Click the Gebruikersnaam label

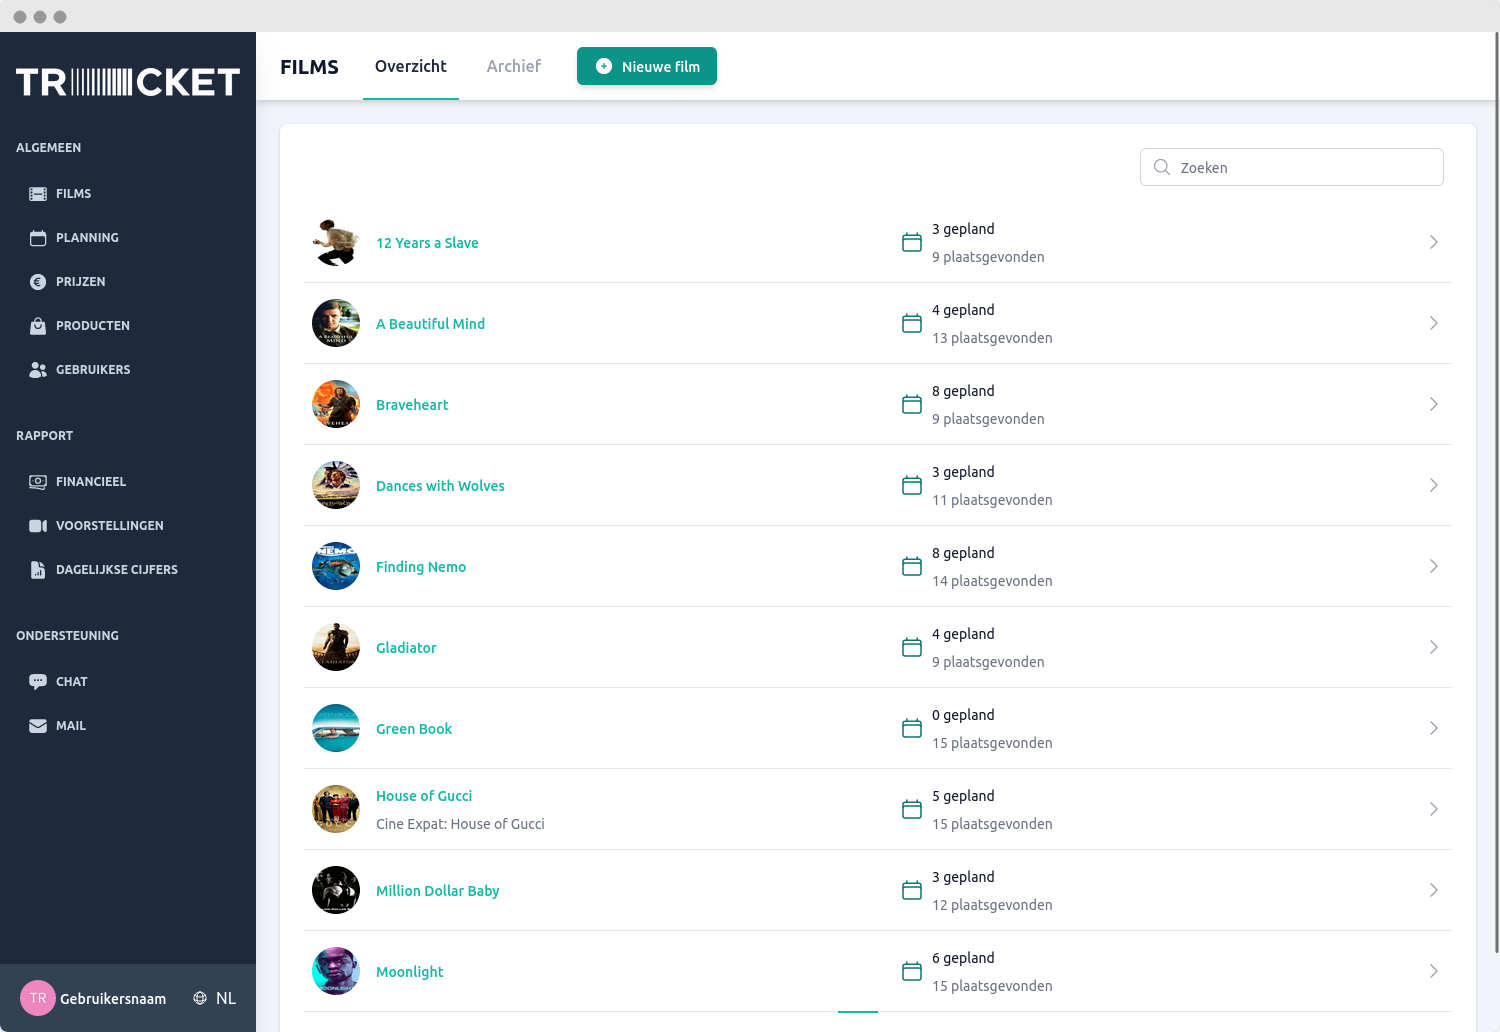click(x=113, y=999)
